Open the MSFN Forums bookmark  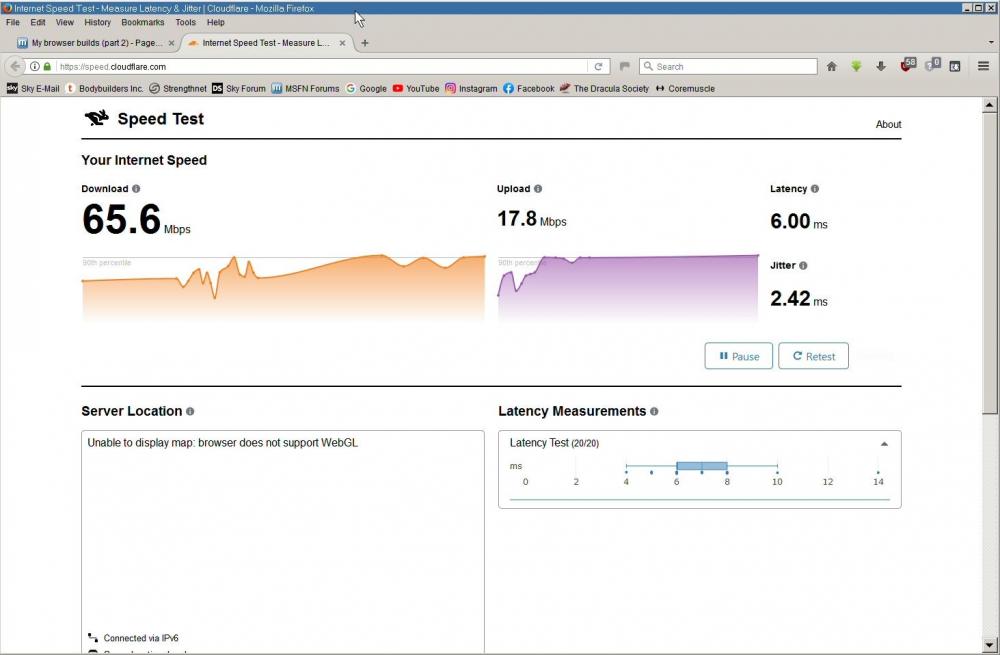[305, 88]
